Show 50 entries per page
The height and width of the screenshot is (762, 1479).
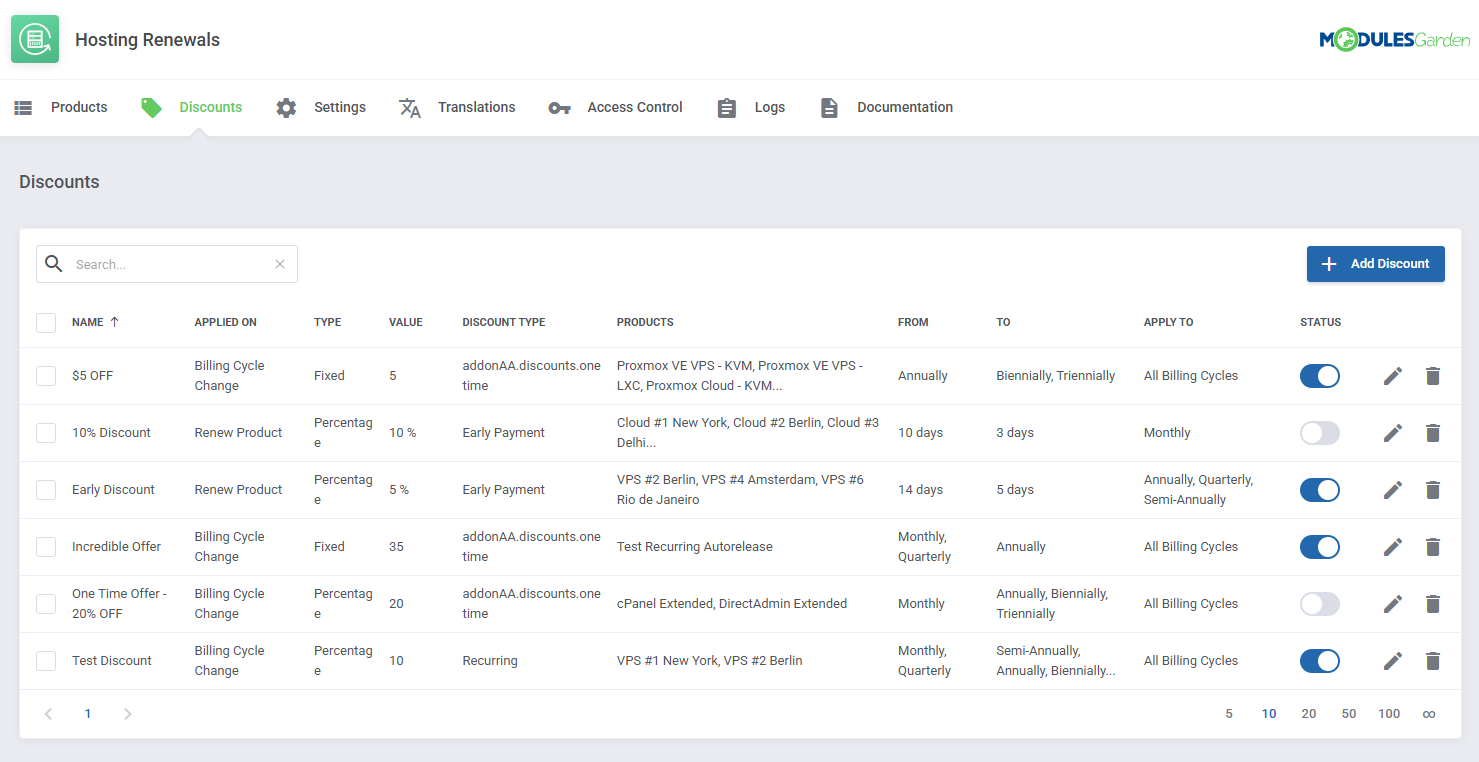click(1349, 714)
